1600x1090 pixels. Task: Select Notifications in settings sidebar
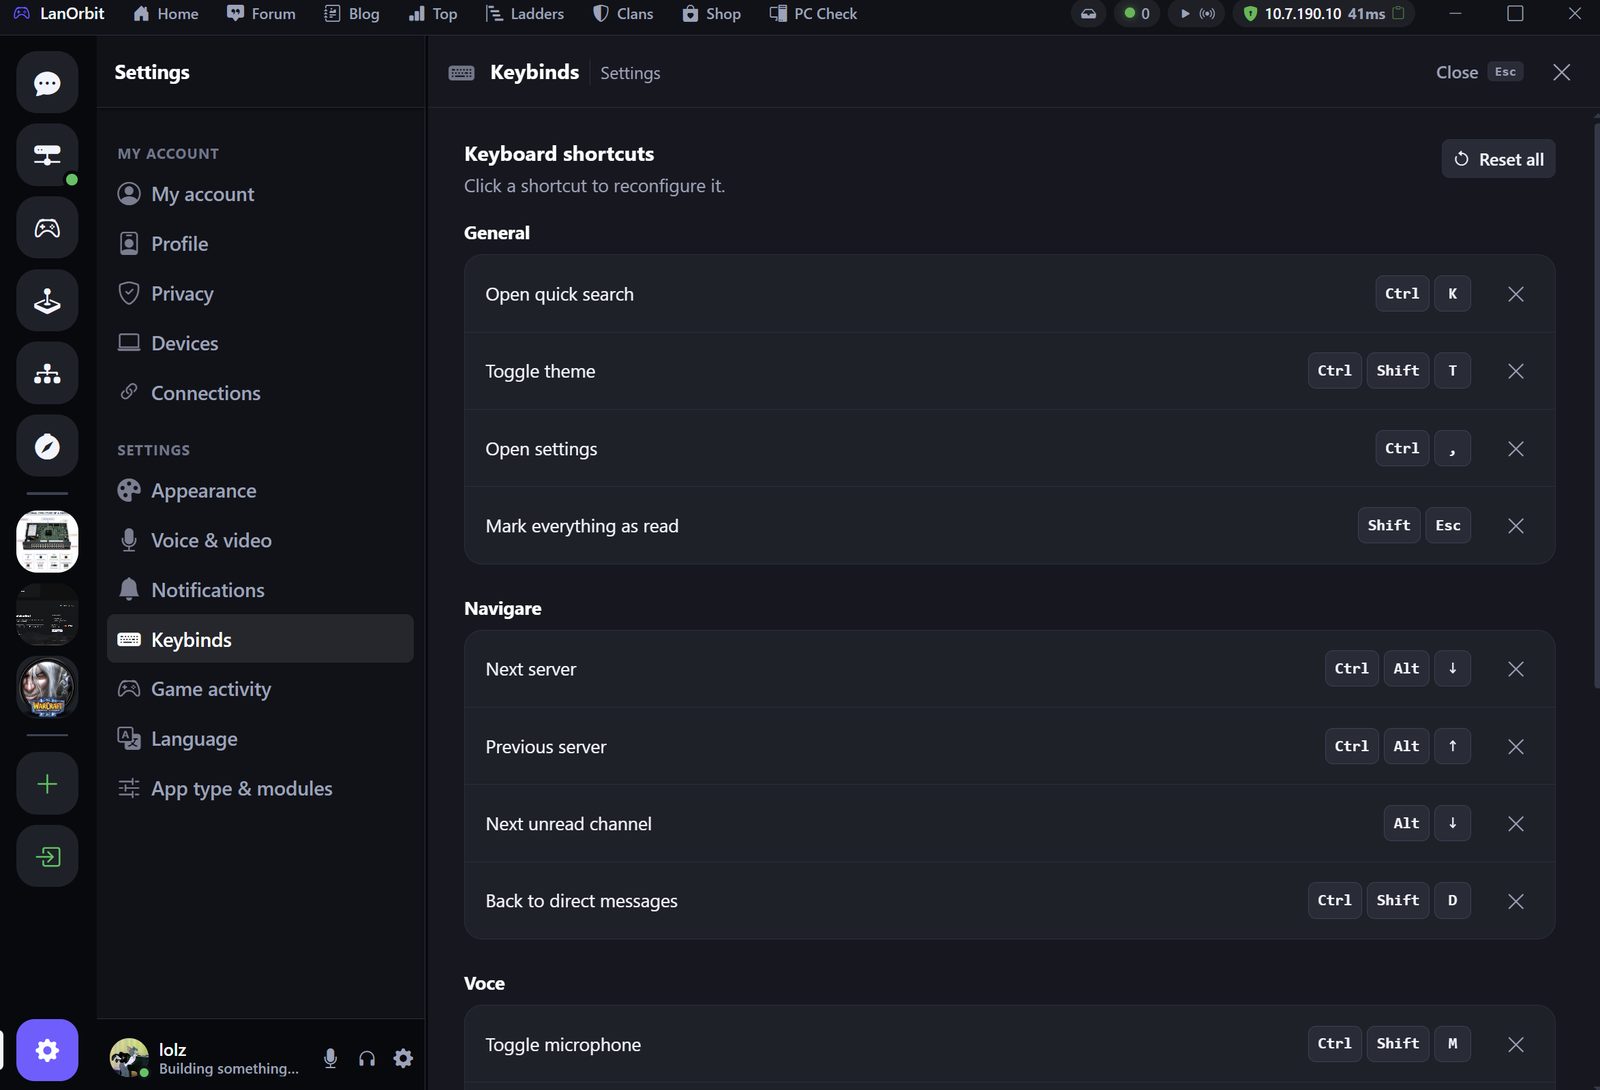(x=260, y=590)
